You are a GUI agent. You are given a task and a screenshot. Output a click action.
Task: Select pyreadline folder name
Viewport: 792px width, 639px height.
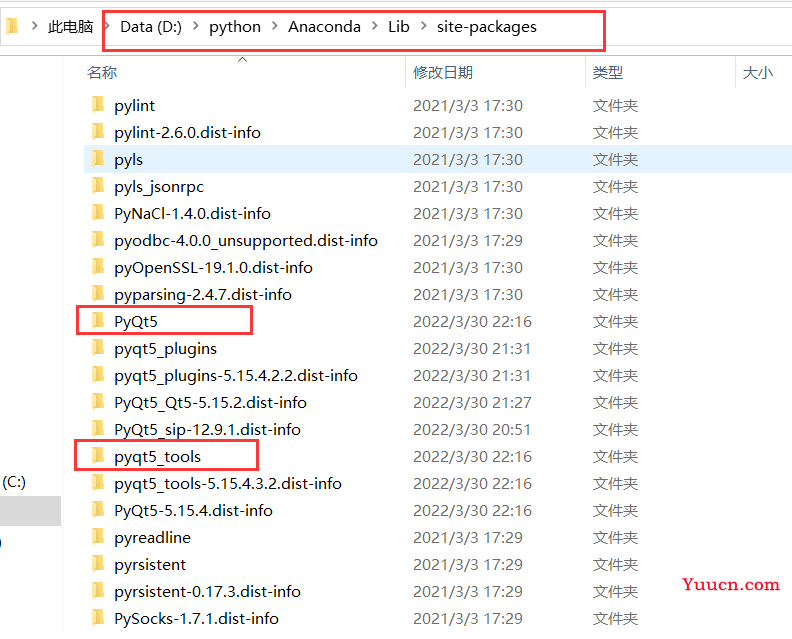pyautogui.click(x=153, y=538)
